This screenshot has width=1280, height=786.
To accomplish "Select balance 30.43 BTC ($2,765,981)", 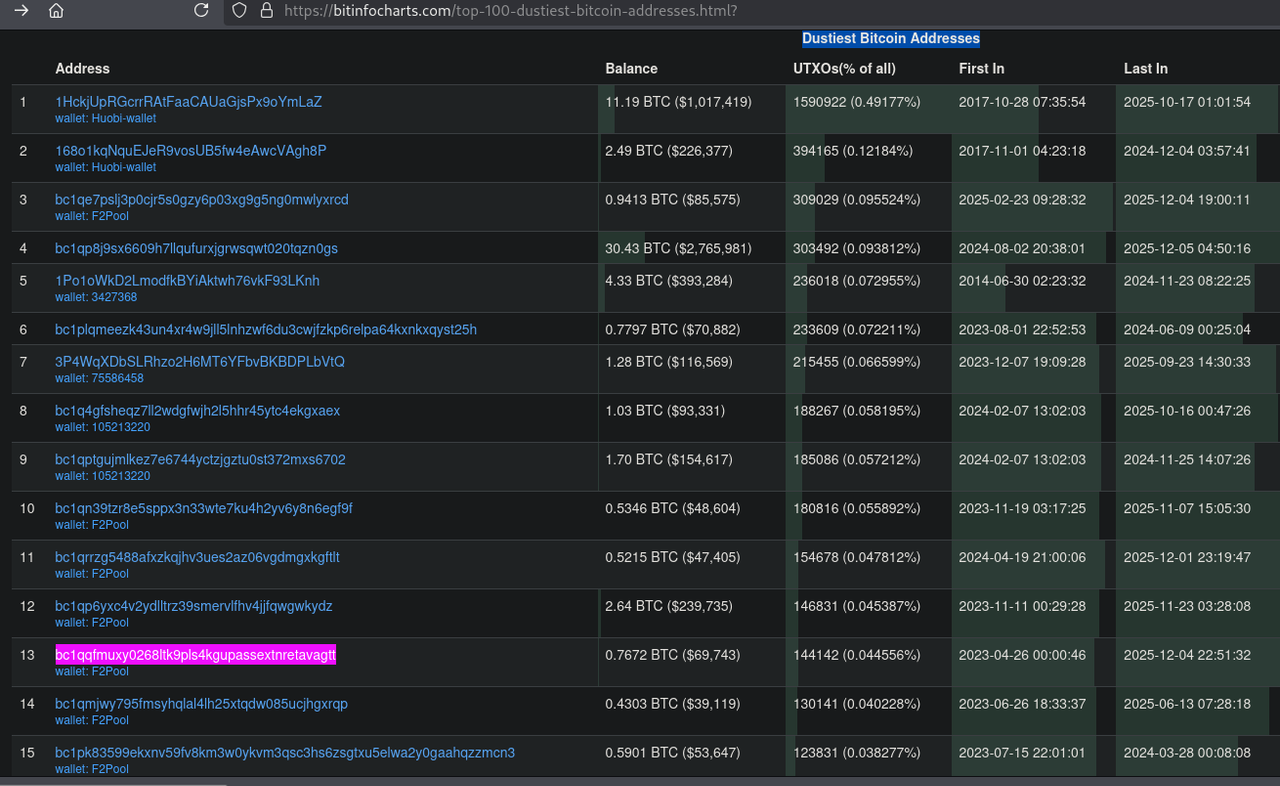I will coord(679,248).
